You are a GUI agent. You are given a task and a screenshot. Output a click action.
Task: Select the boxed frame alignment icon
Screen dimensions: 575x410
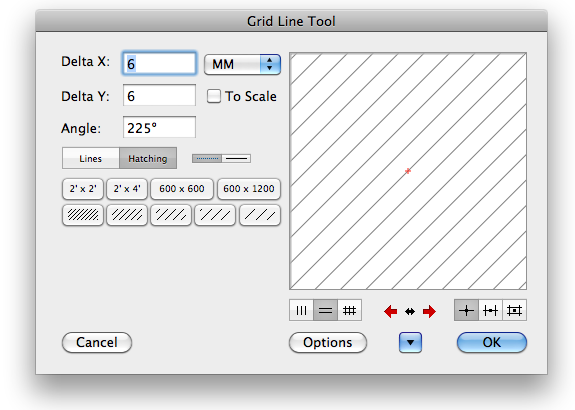[x=514, y=311]
